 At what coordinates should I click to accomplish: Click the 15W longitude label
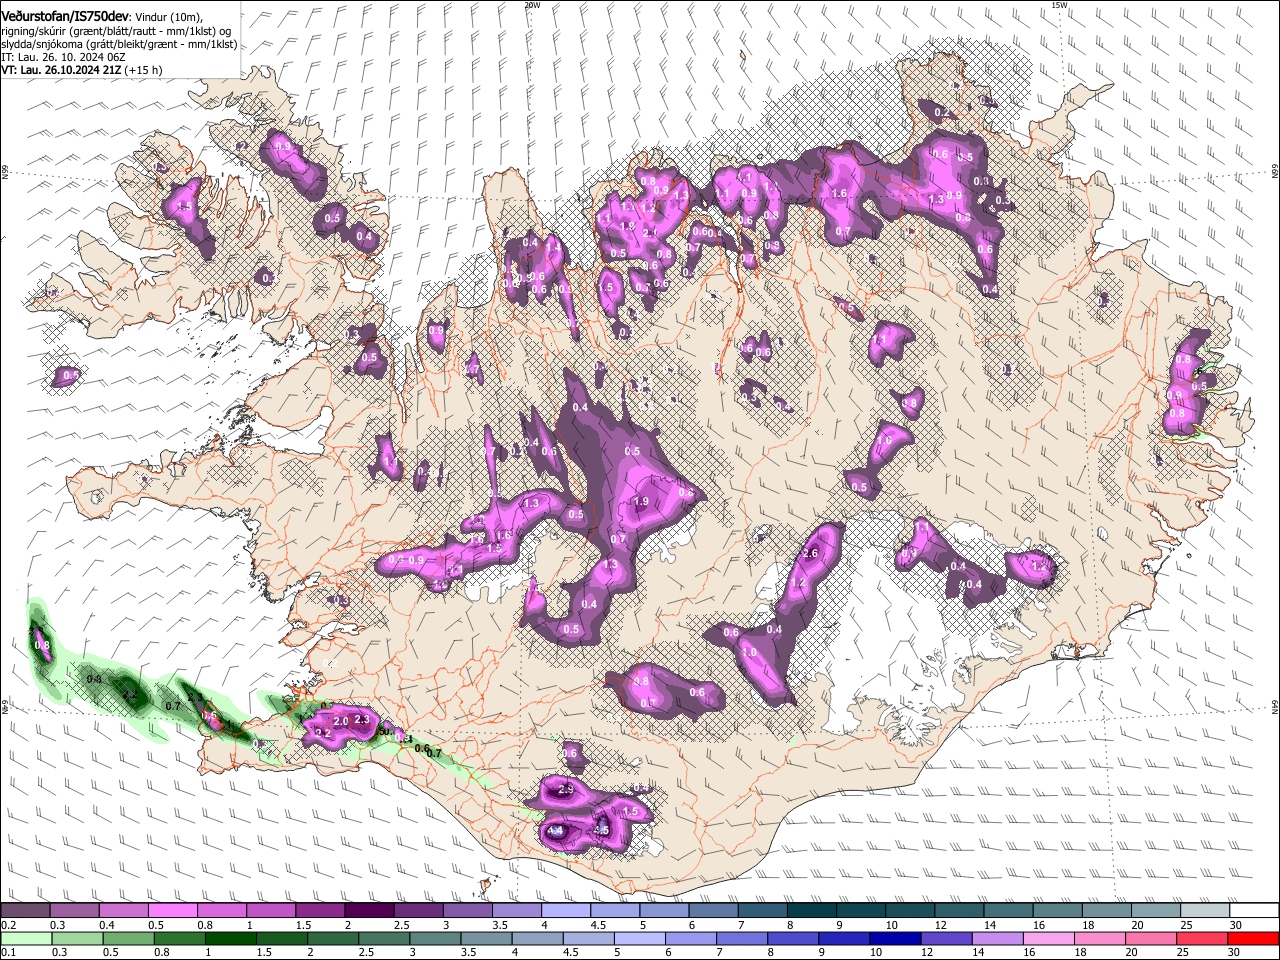click(1060, 5)
